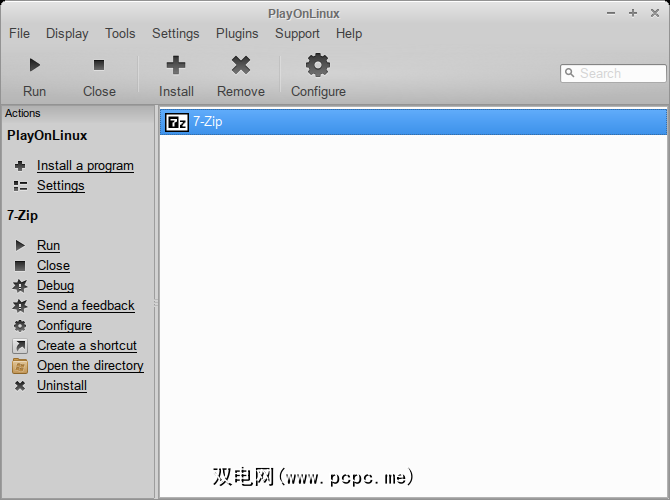This screenshot has height=500, width=670.
Task: Click the sidebar Close link
Action: [53, 265]
